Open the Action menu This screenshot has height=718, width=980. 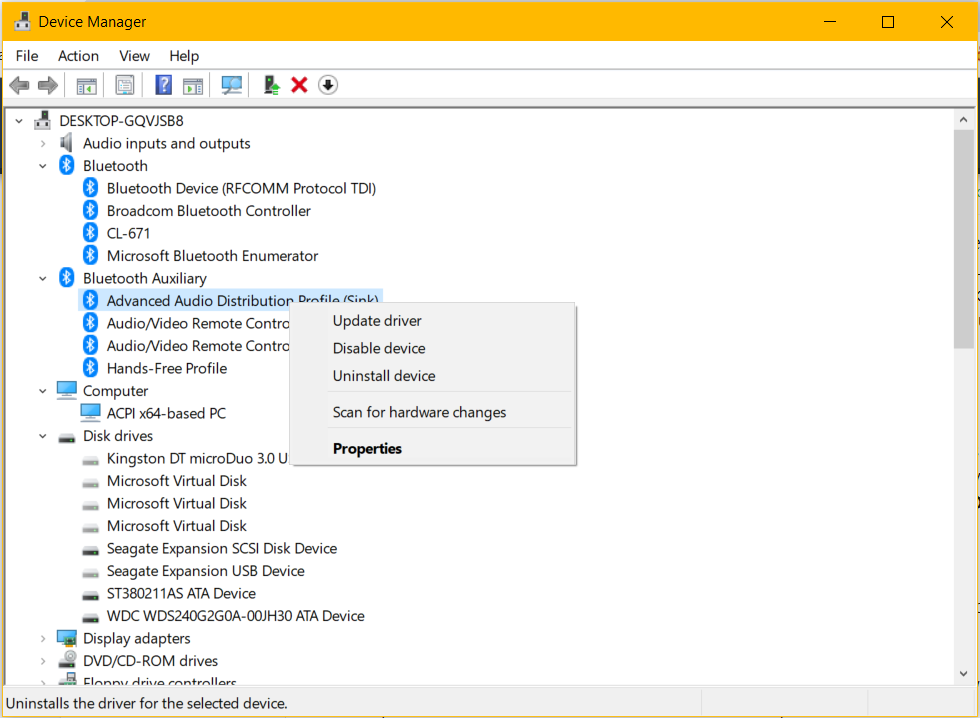coord(78,56)
